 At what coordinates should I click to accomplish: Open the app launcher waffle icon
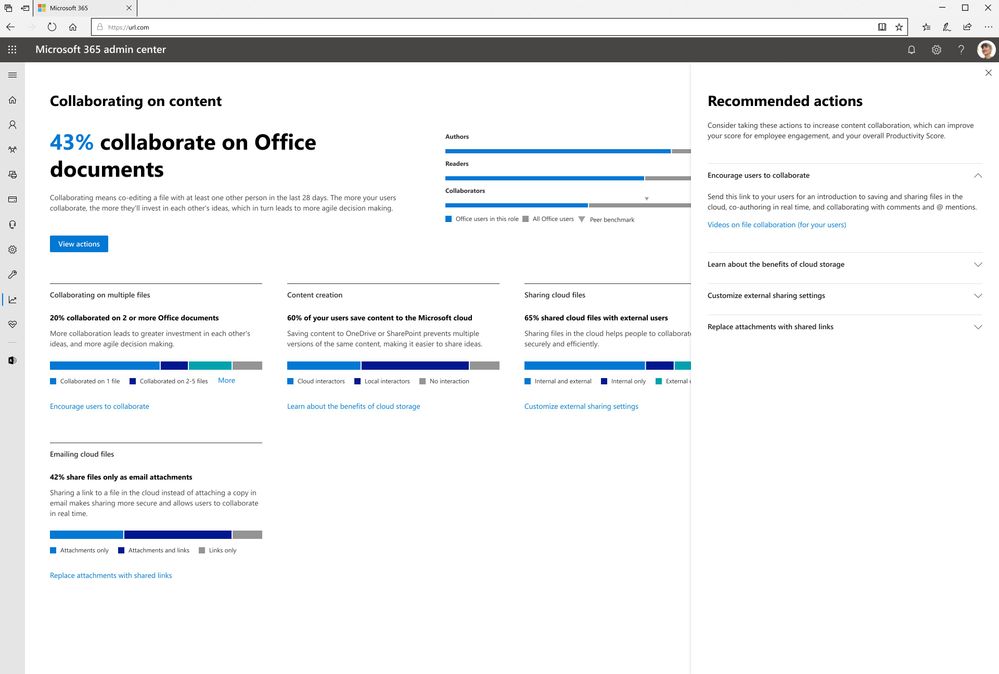coord(12,49)
